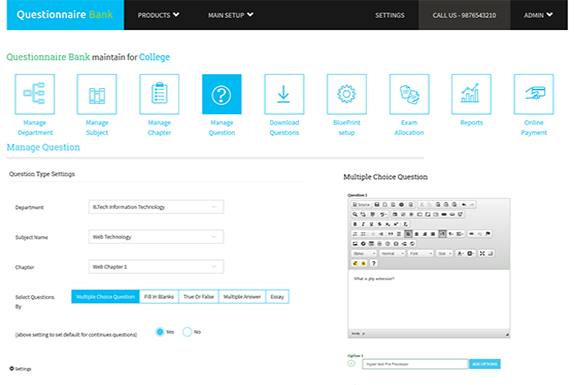Click CALL US - 9876543210
This screenshot has width=574, height=385.
pos(464,15)
